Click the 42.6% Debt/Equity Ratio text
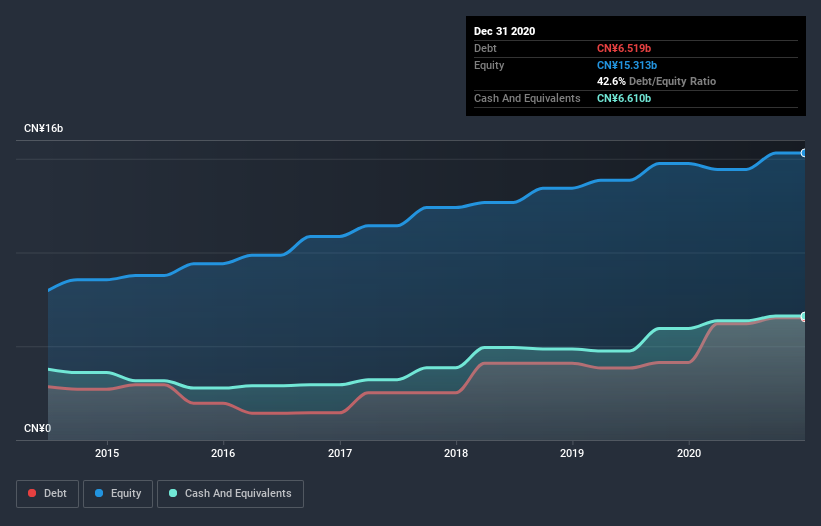 (656, 81)
